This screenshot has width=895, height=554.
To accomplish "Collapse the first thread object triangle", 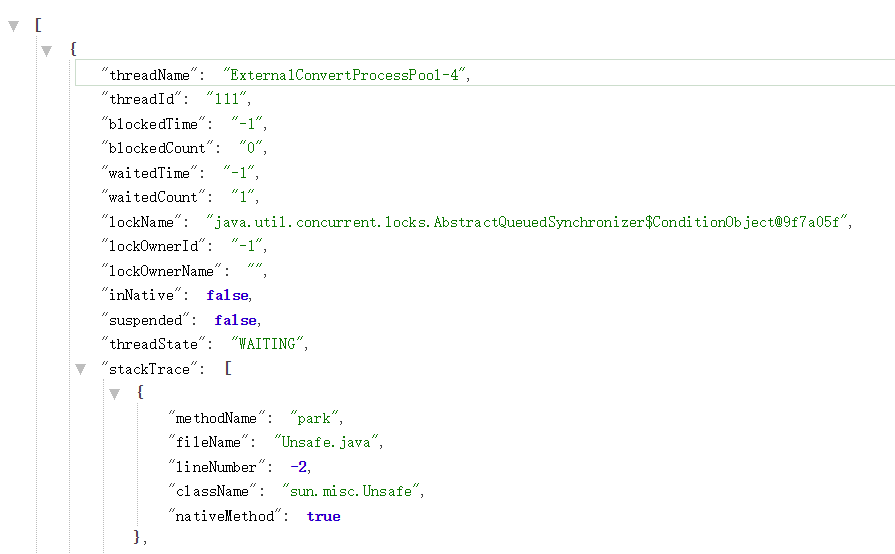I will point(47,51).
